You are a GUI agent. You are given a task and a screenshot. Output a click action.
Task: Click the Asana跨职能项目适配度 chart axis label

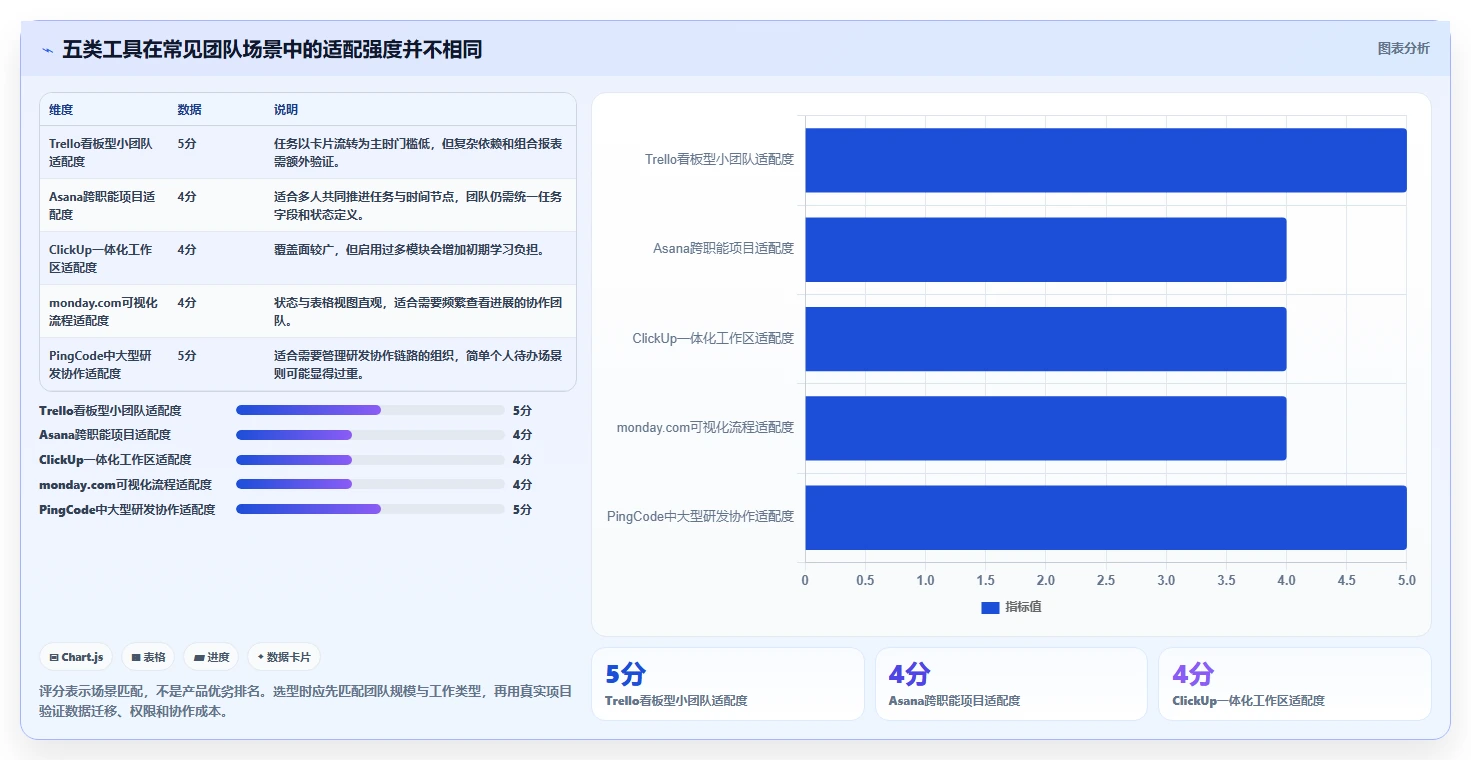723,249
